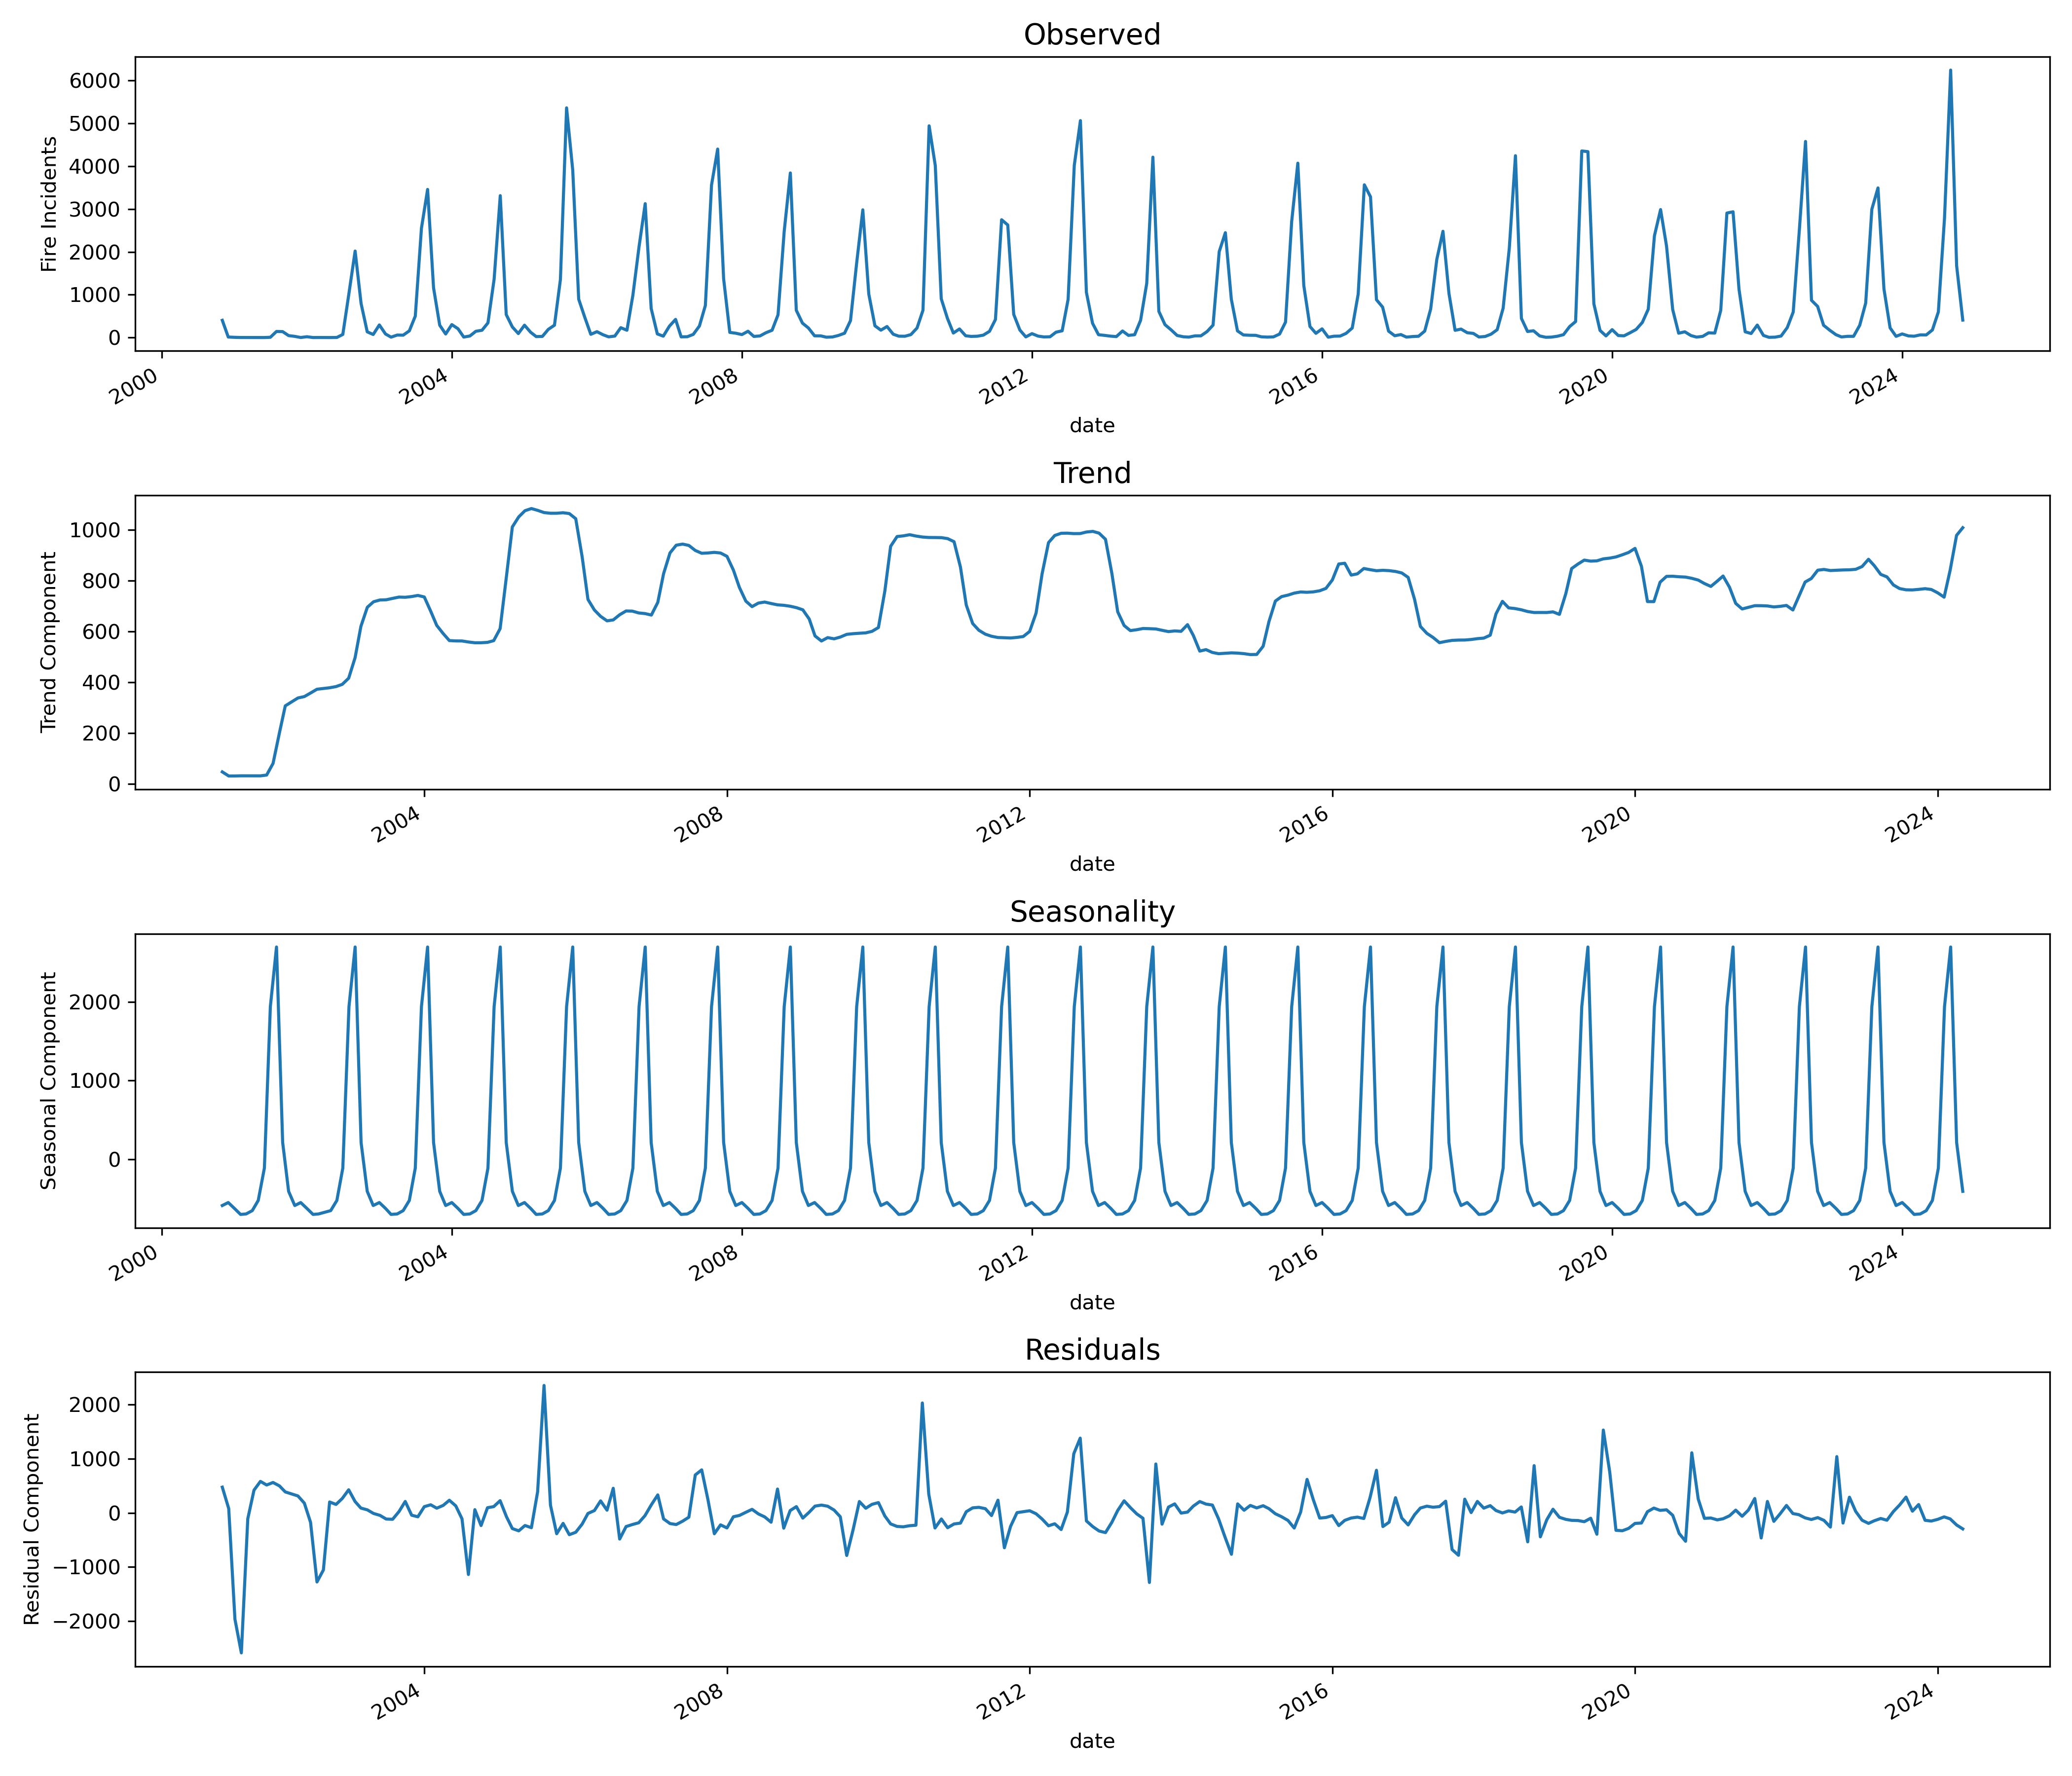Select the 1000 tick on Trend y-axis
Image resolution: width=2072 pixels, height=1776 pixels.
(94, 530)
